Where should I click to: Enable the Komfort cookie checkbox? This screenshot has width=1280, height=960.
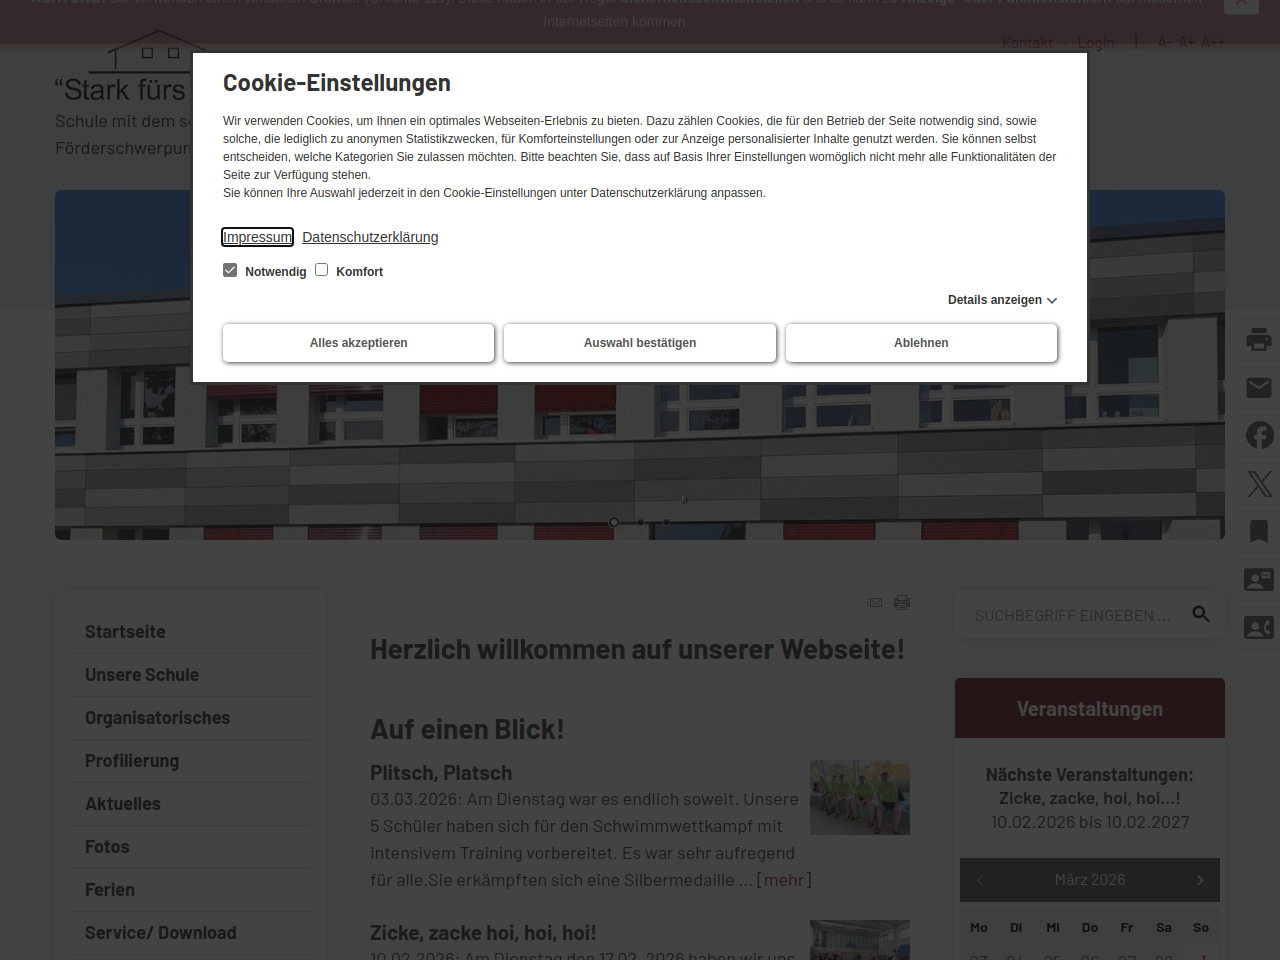point(322,270)
